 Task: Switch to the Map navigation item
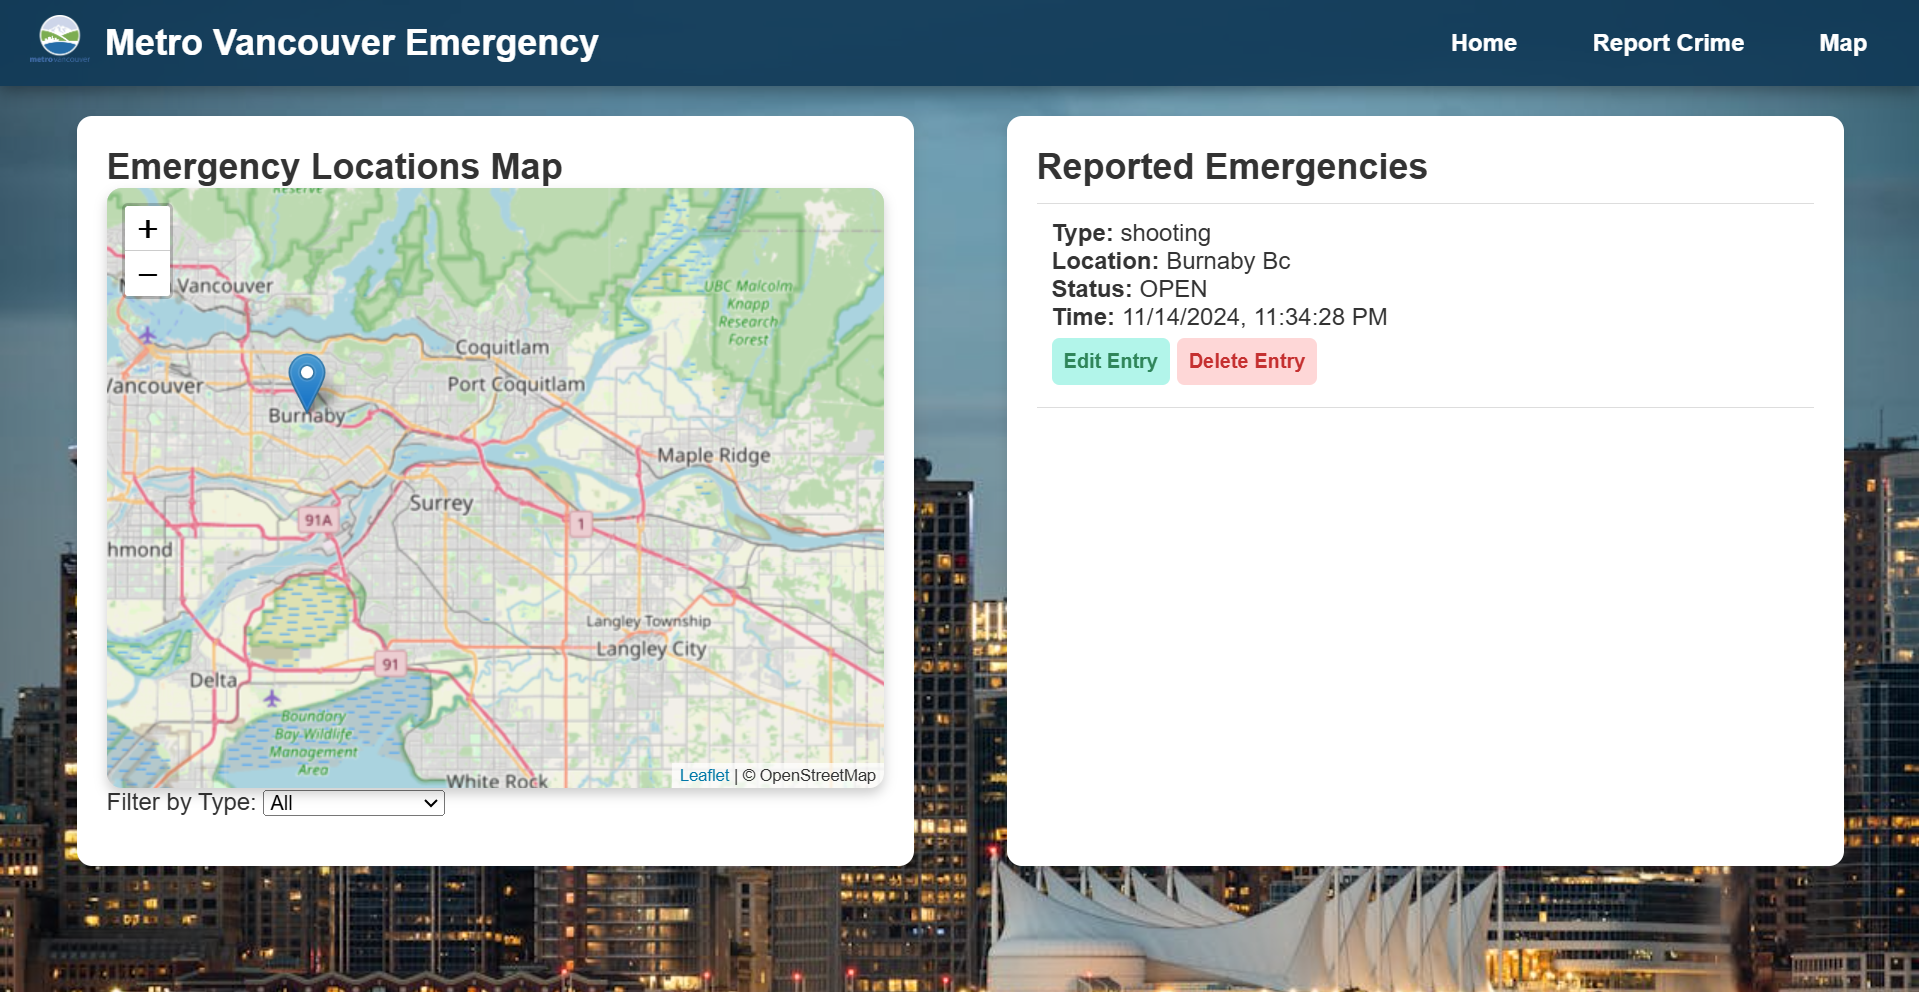click(x=1842, y=42)
